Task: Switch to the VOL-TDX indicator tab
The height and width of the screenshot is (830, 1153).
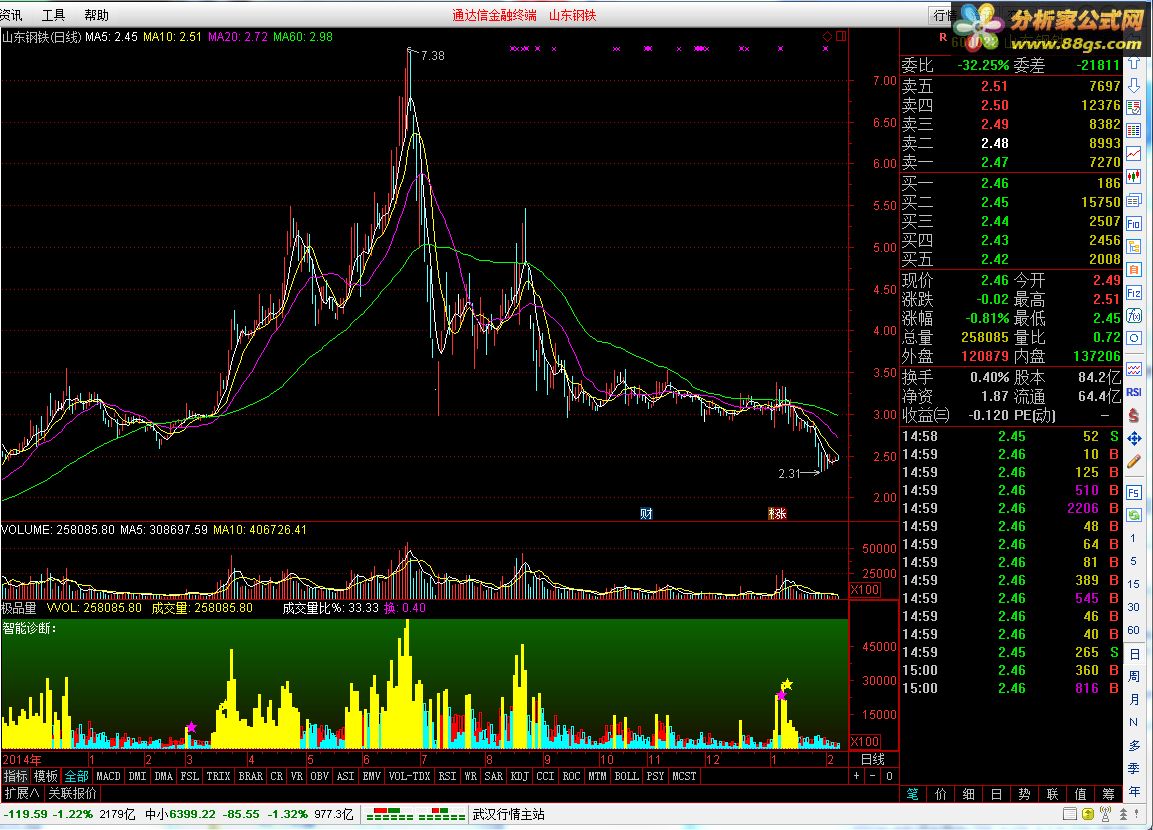Action: [410, 776]
